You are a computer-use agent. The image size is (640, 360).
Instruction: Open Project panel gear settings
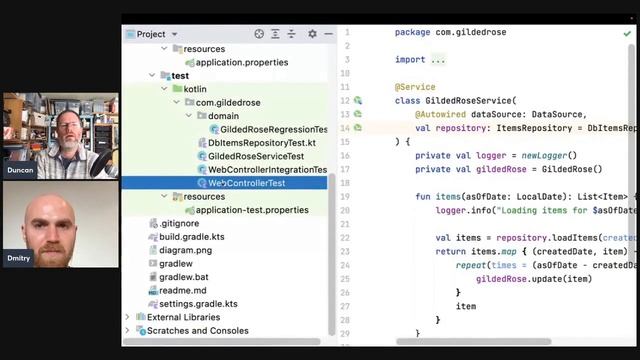[x=312, y=34]
